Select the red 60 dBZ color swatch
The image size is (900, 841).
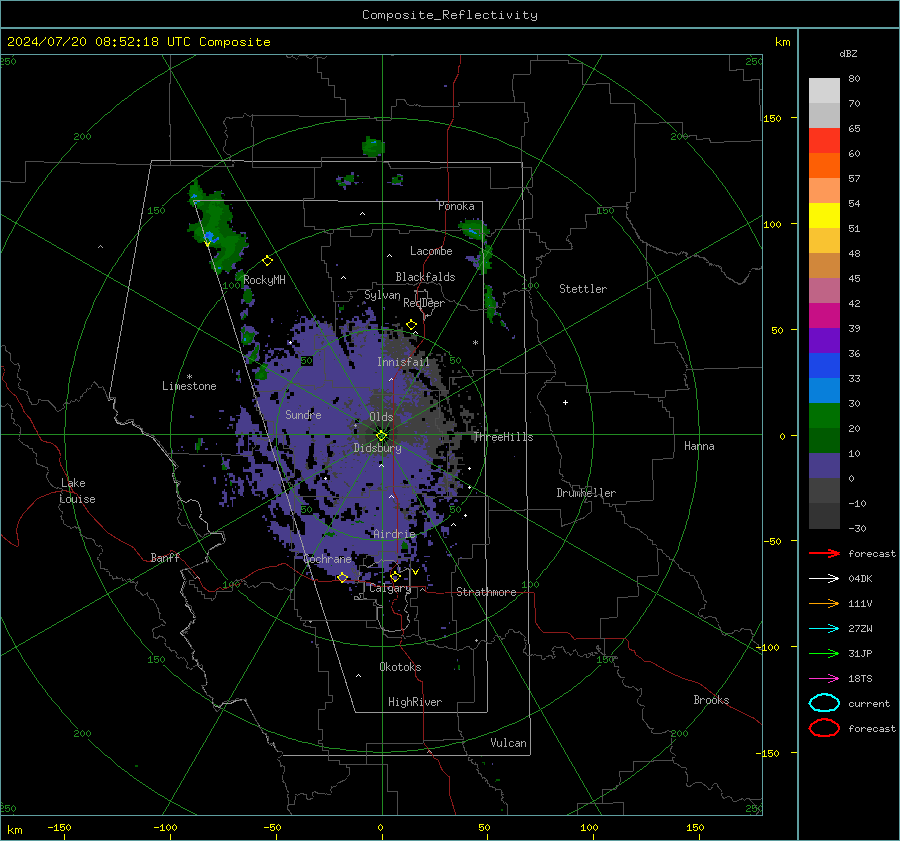point(824,141)
